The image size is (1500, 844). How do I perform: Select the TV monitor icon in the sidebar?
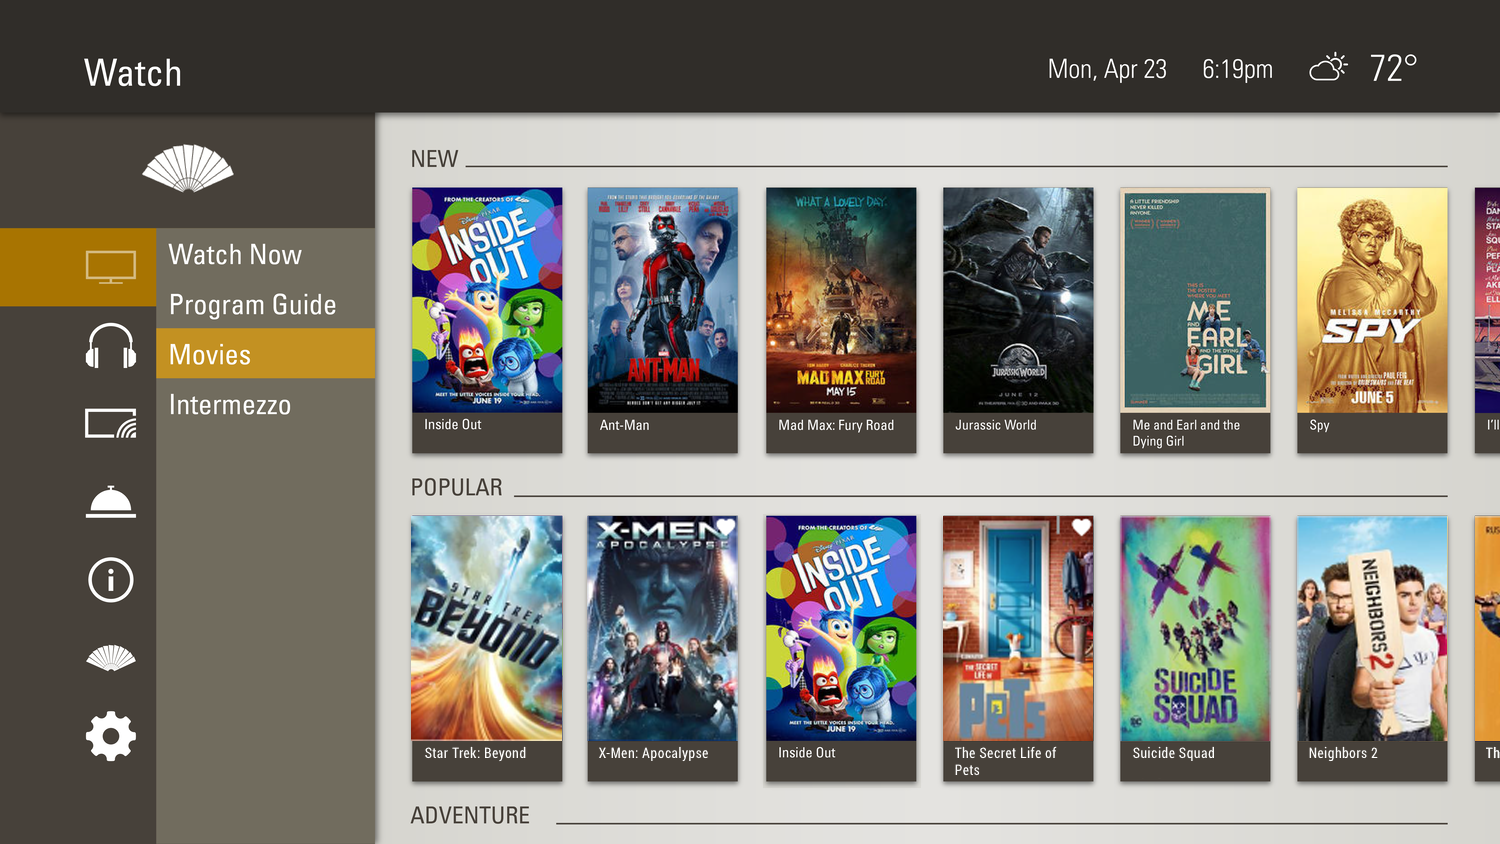click(x=110, y=267)
